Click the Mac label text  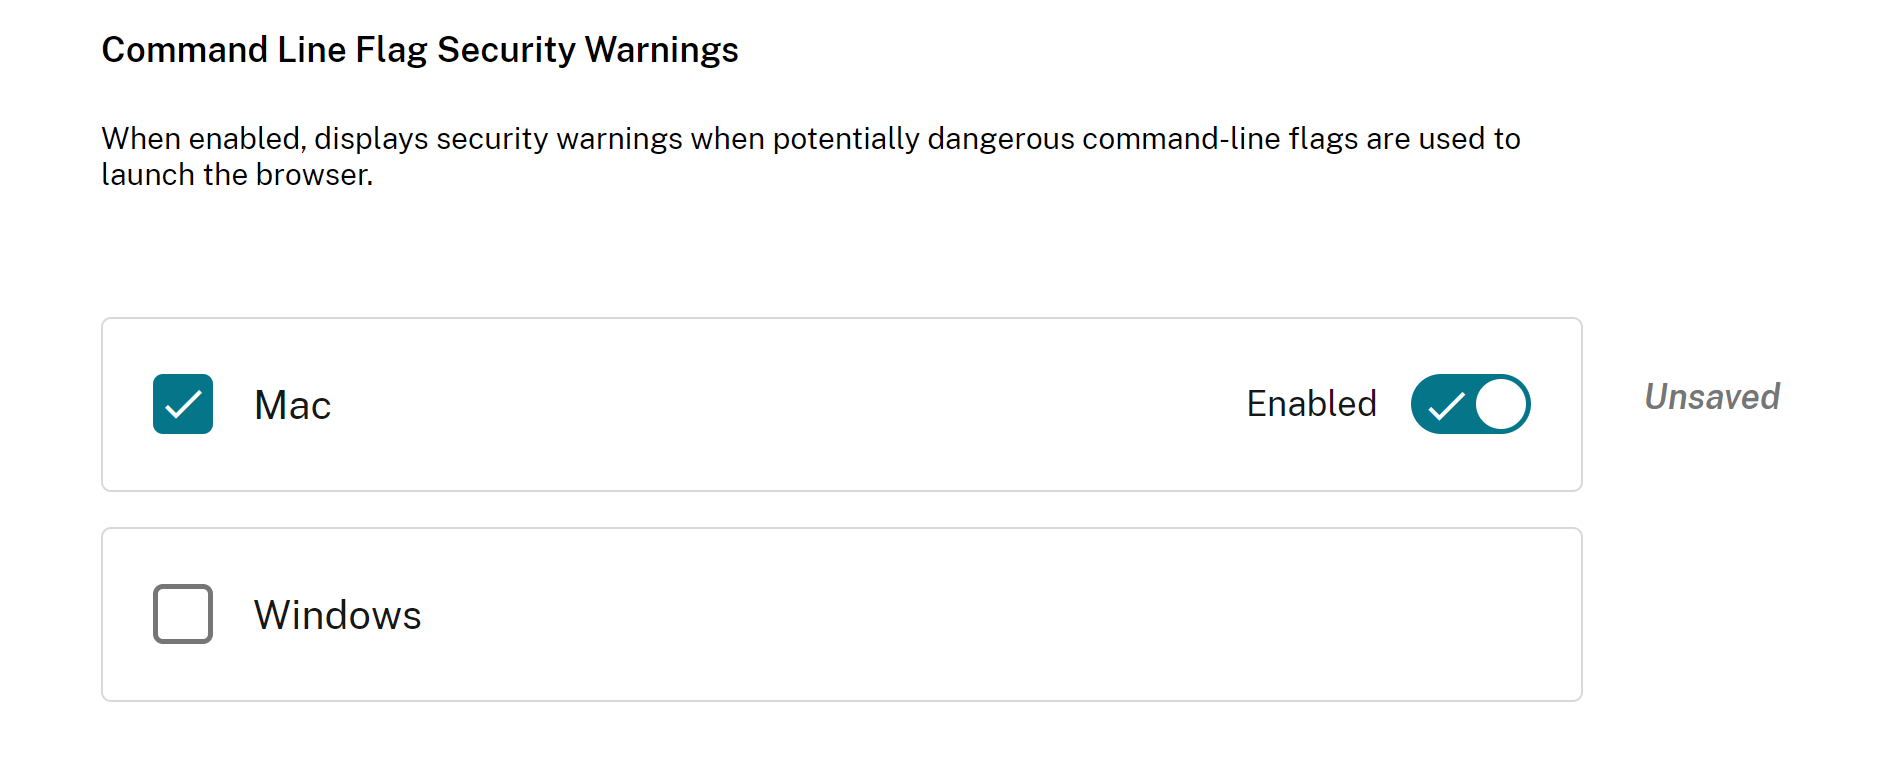click(292, 405)
